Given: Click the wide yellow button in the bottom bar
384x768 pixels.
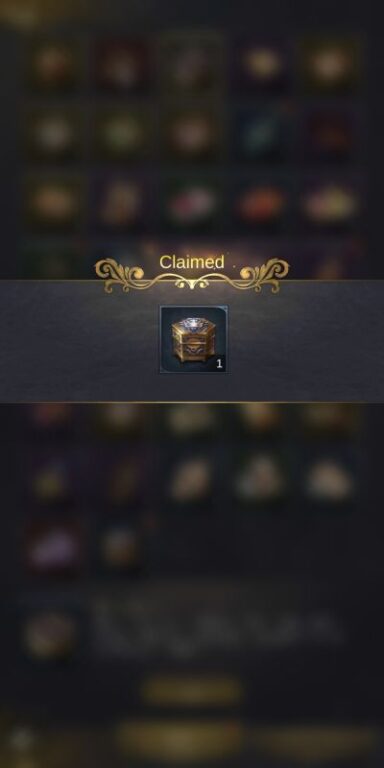Looking at the screenshot, I should pos(180,739).
